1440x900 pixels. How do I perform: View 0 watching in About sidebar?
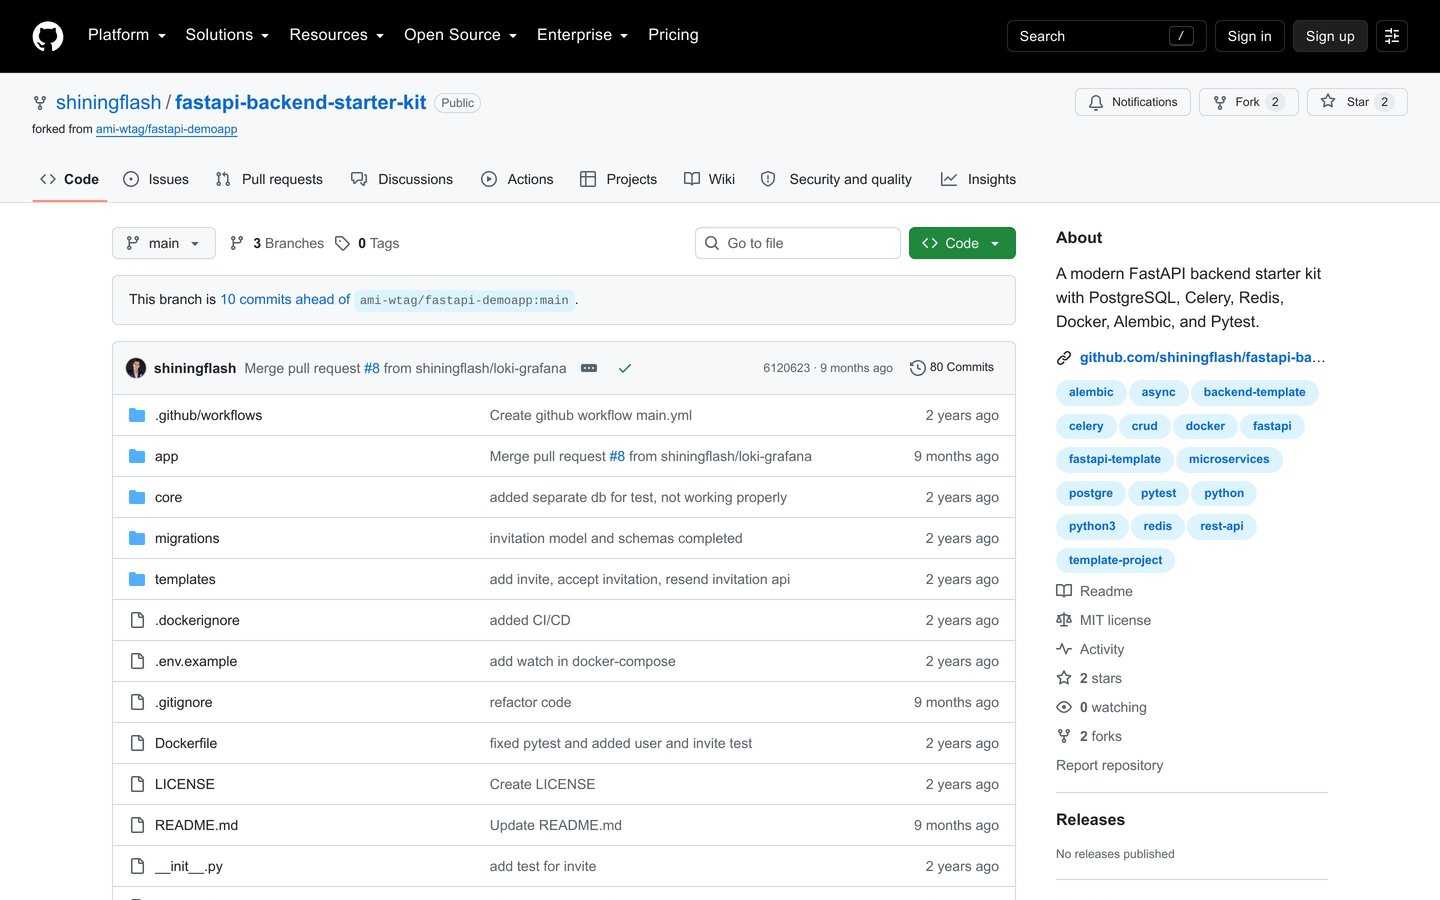1101,707
